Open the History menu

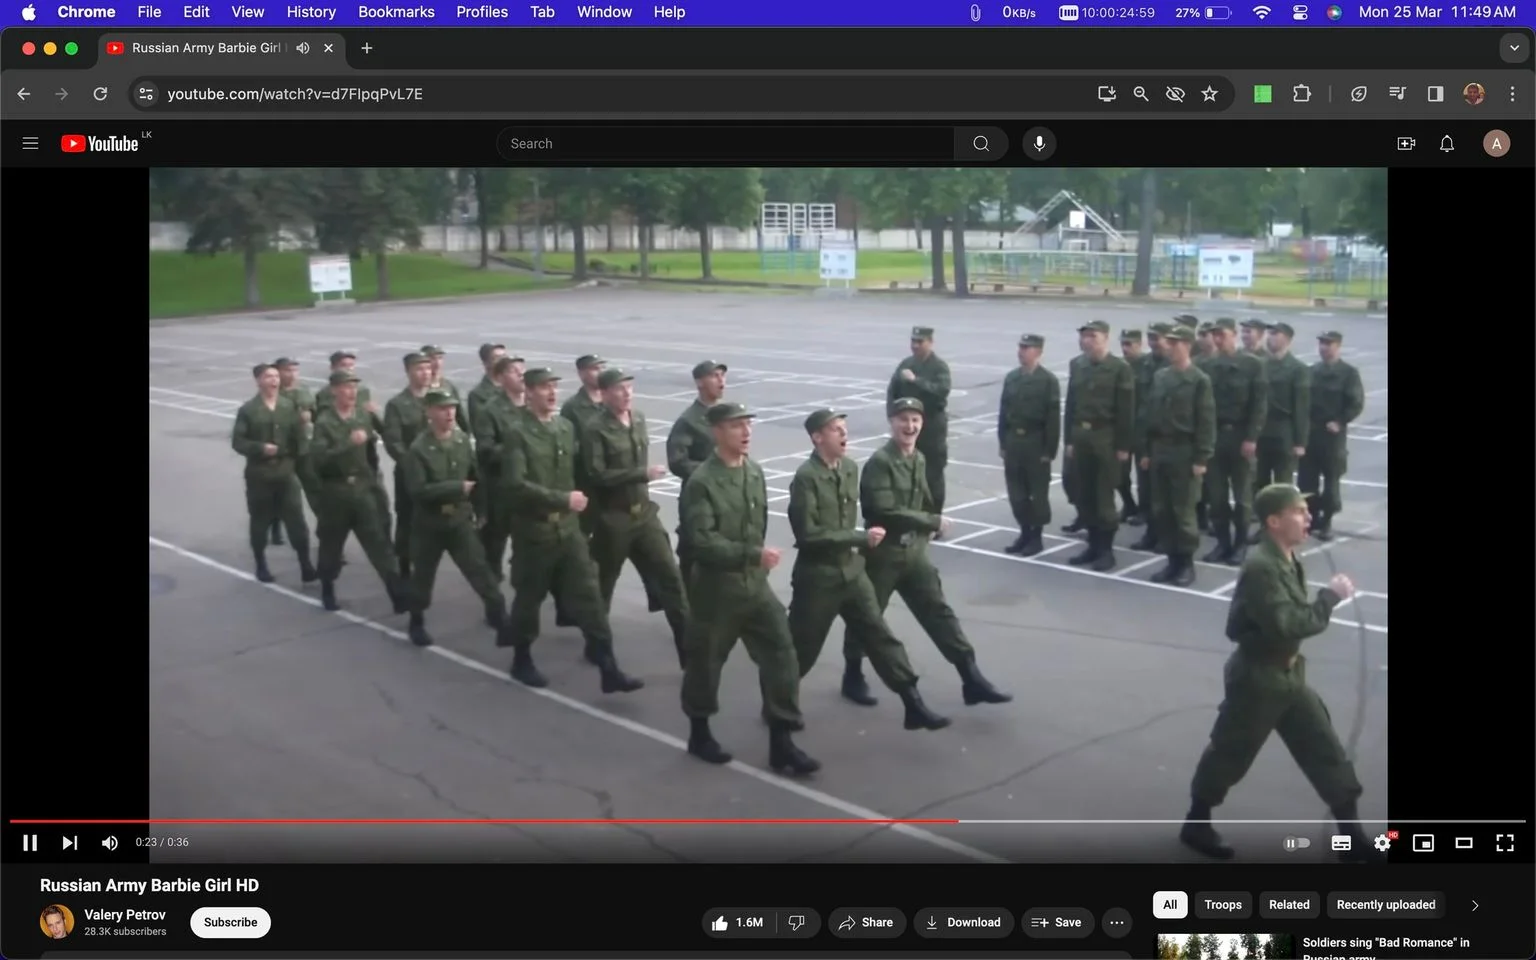coord(311,12)
